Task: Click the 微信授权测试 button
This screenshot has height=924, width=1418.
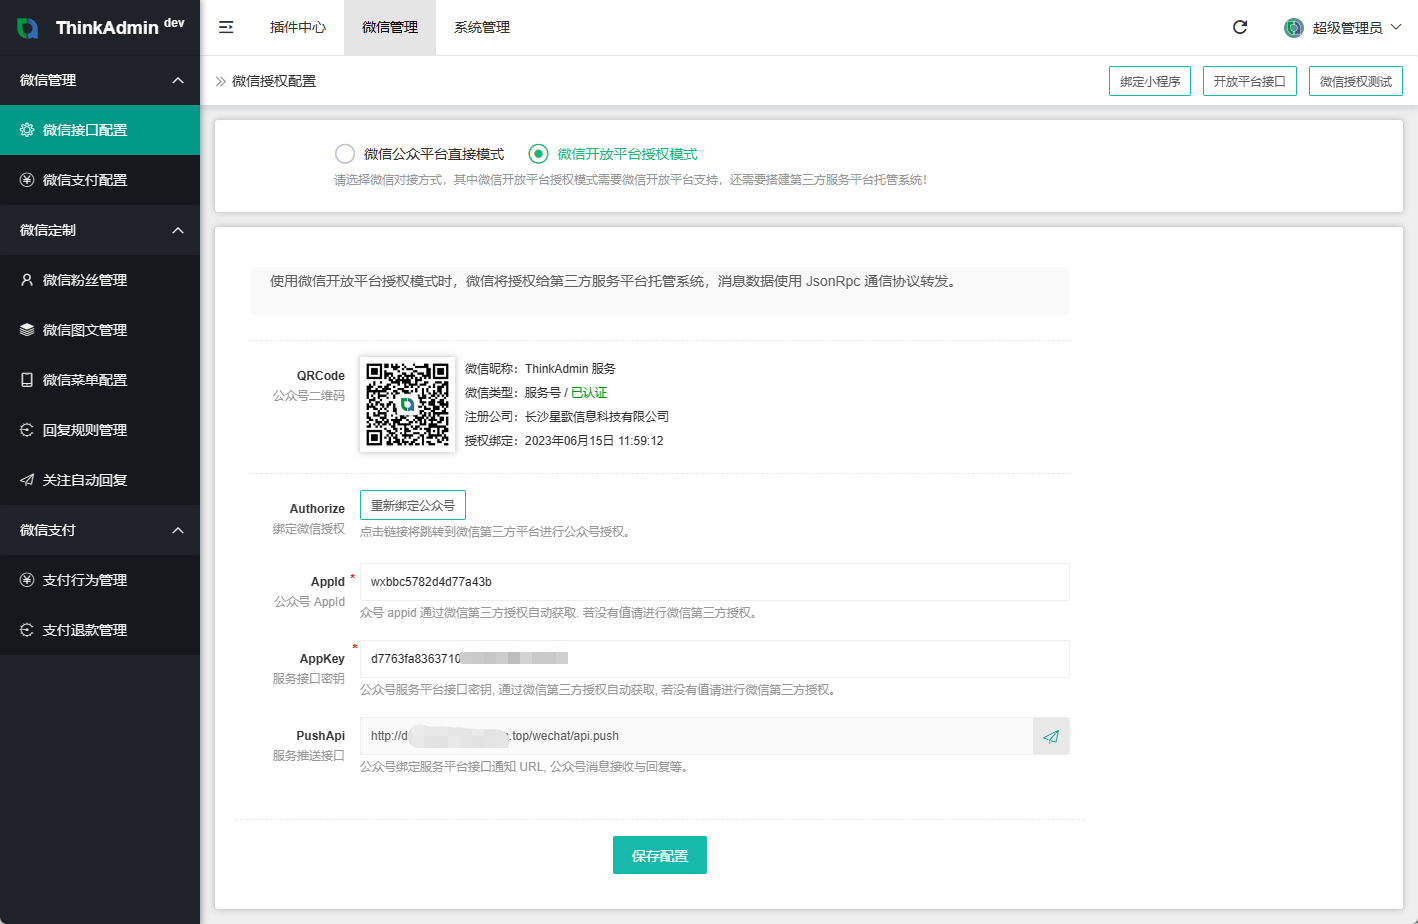Action: (1356, 81)
